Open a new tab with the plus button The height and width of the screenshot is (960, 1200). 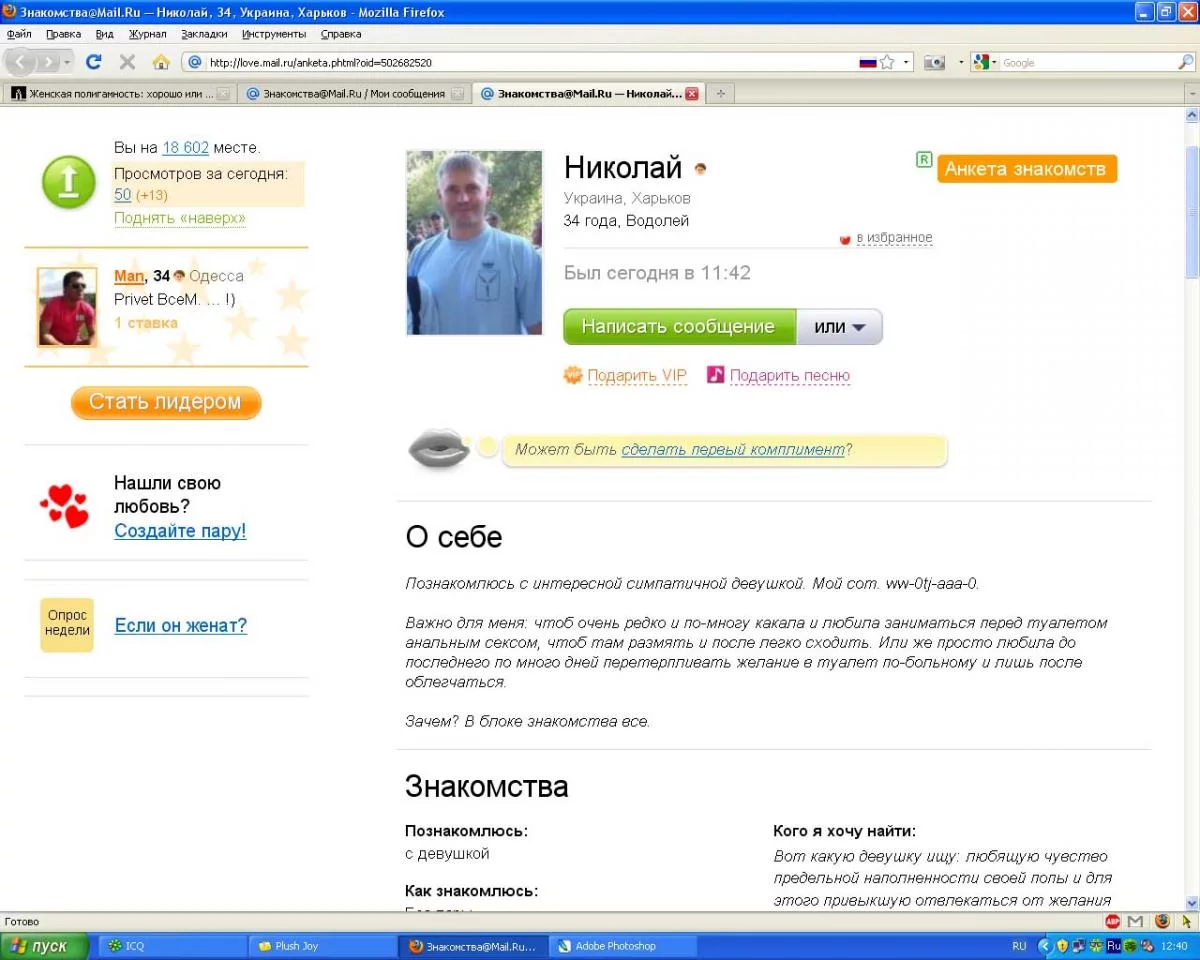click(x=720, y=93)
